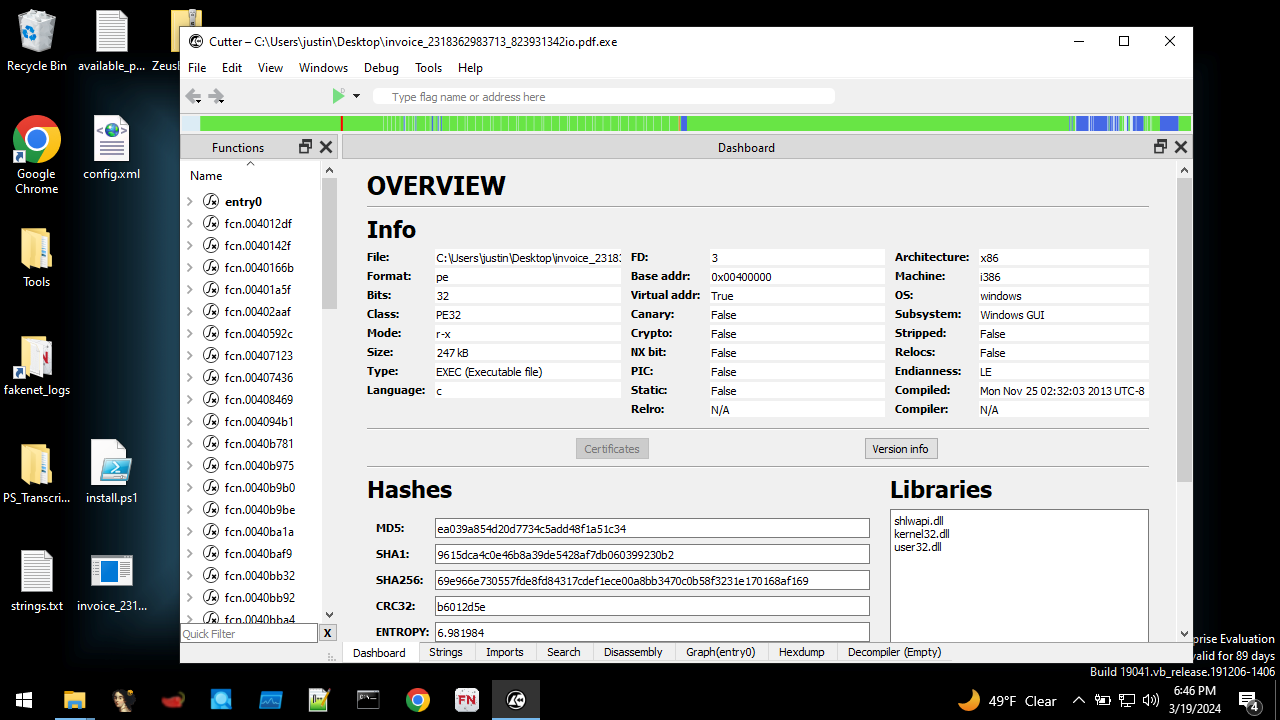Image resolution: width=1280 pixels, height=720 pixels.
Task: Open FakeNet from the taskbar
Action: pos(466,700)
